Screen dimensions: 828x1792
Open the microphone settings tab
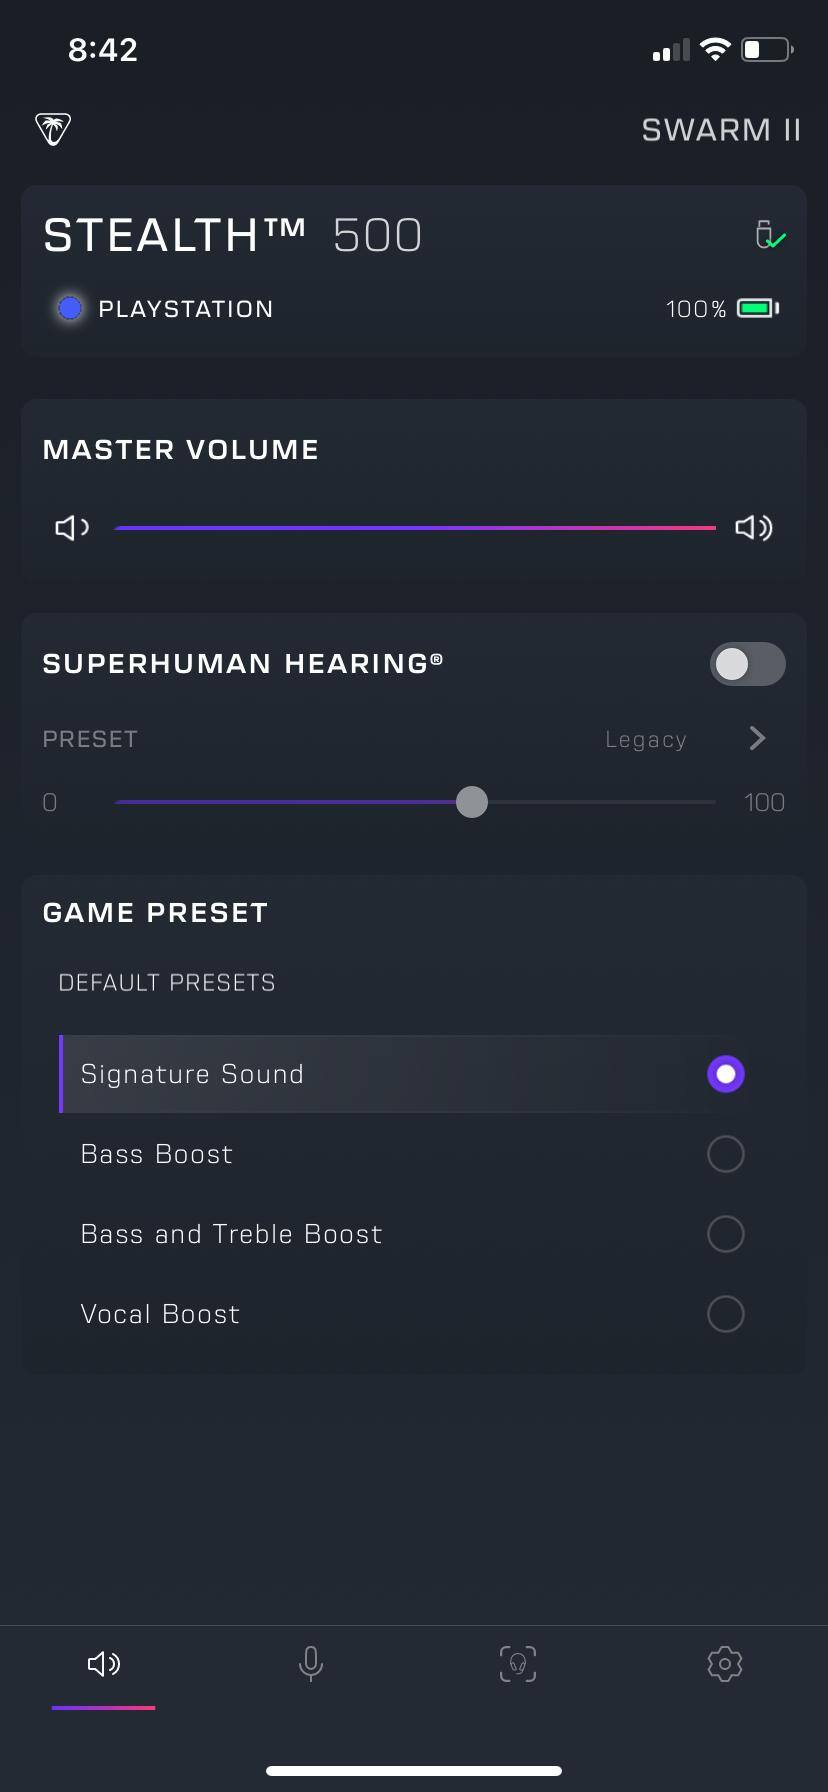tap(311, 1663)
